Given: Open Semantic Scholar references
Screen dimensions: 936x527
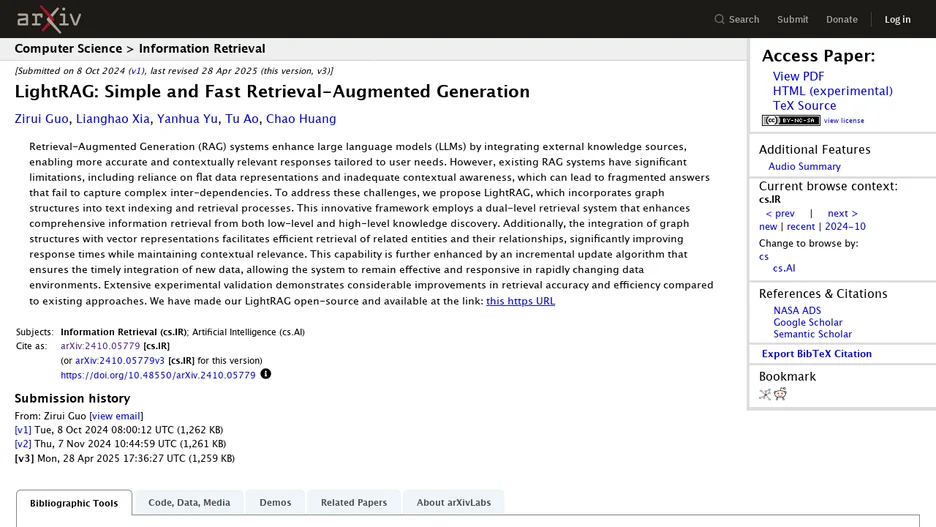Looking at the screenshot, I should (x=812, y=334).
